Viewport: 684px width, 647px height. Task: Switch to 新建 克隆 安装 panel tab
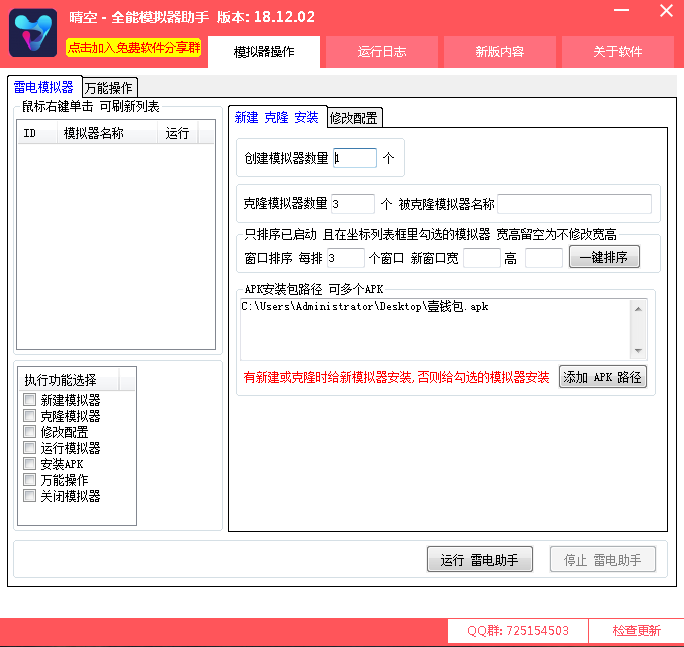pos(277,117)
